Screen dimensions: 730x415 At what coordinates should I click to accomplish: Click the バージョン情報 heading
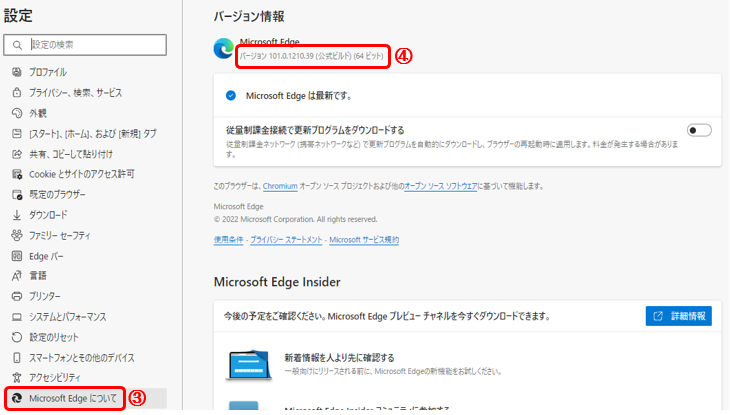249,17
